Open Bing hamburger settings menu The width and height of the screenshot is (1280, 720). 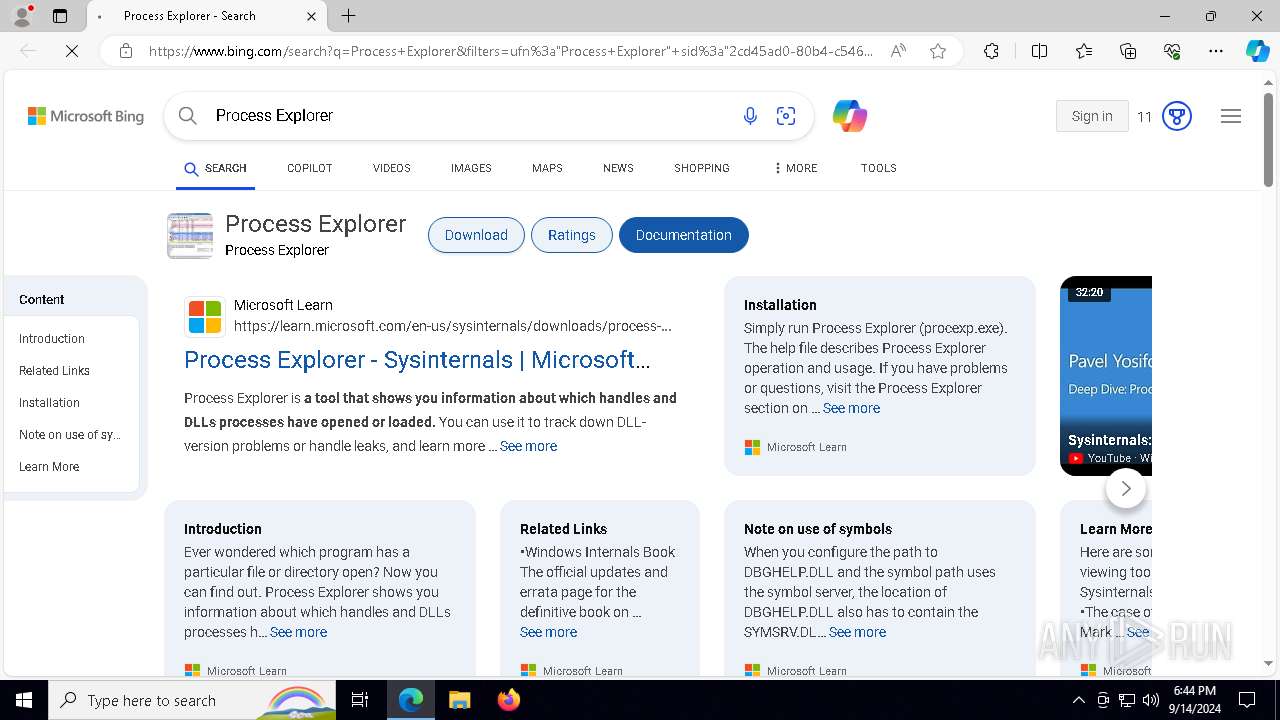click(1231, 116)
